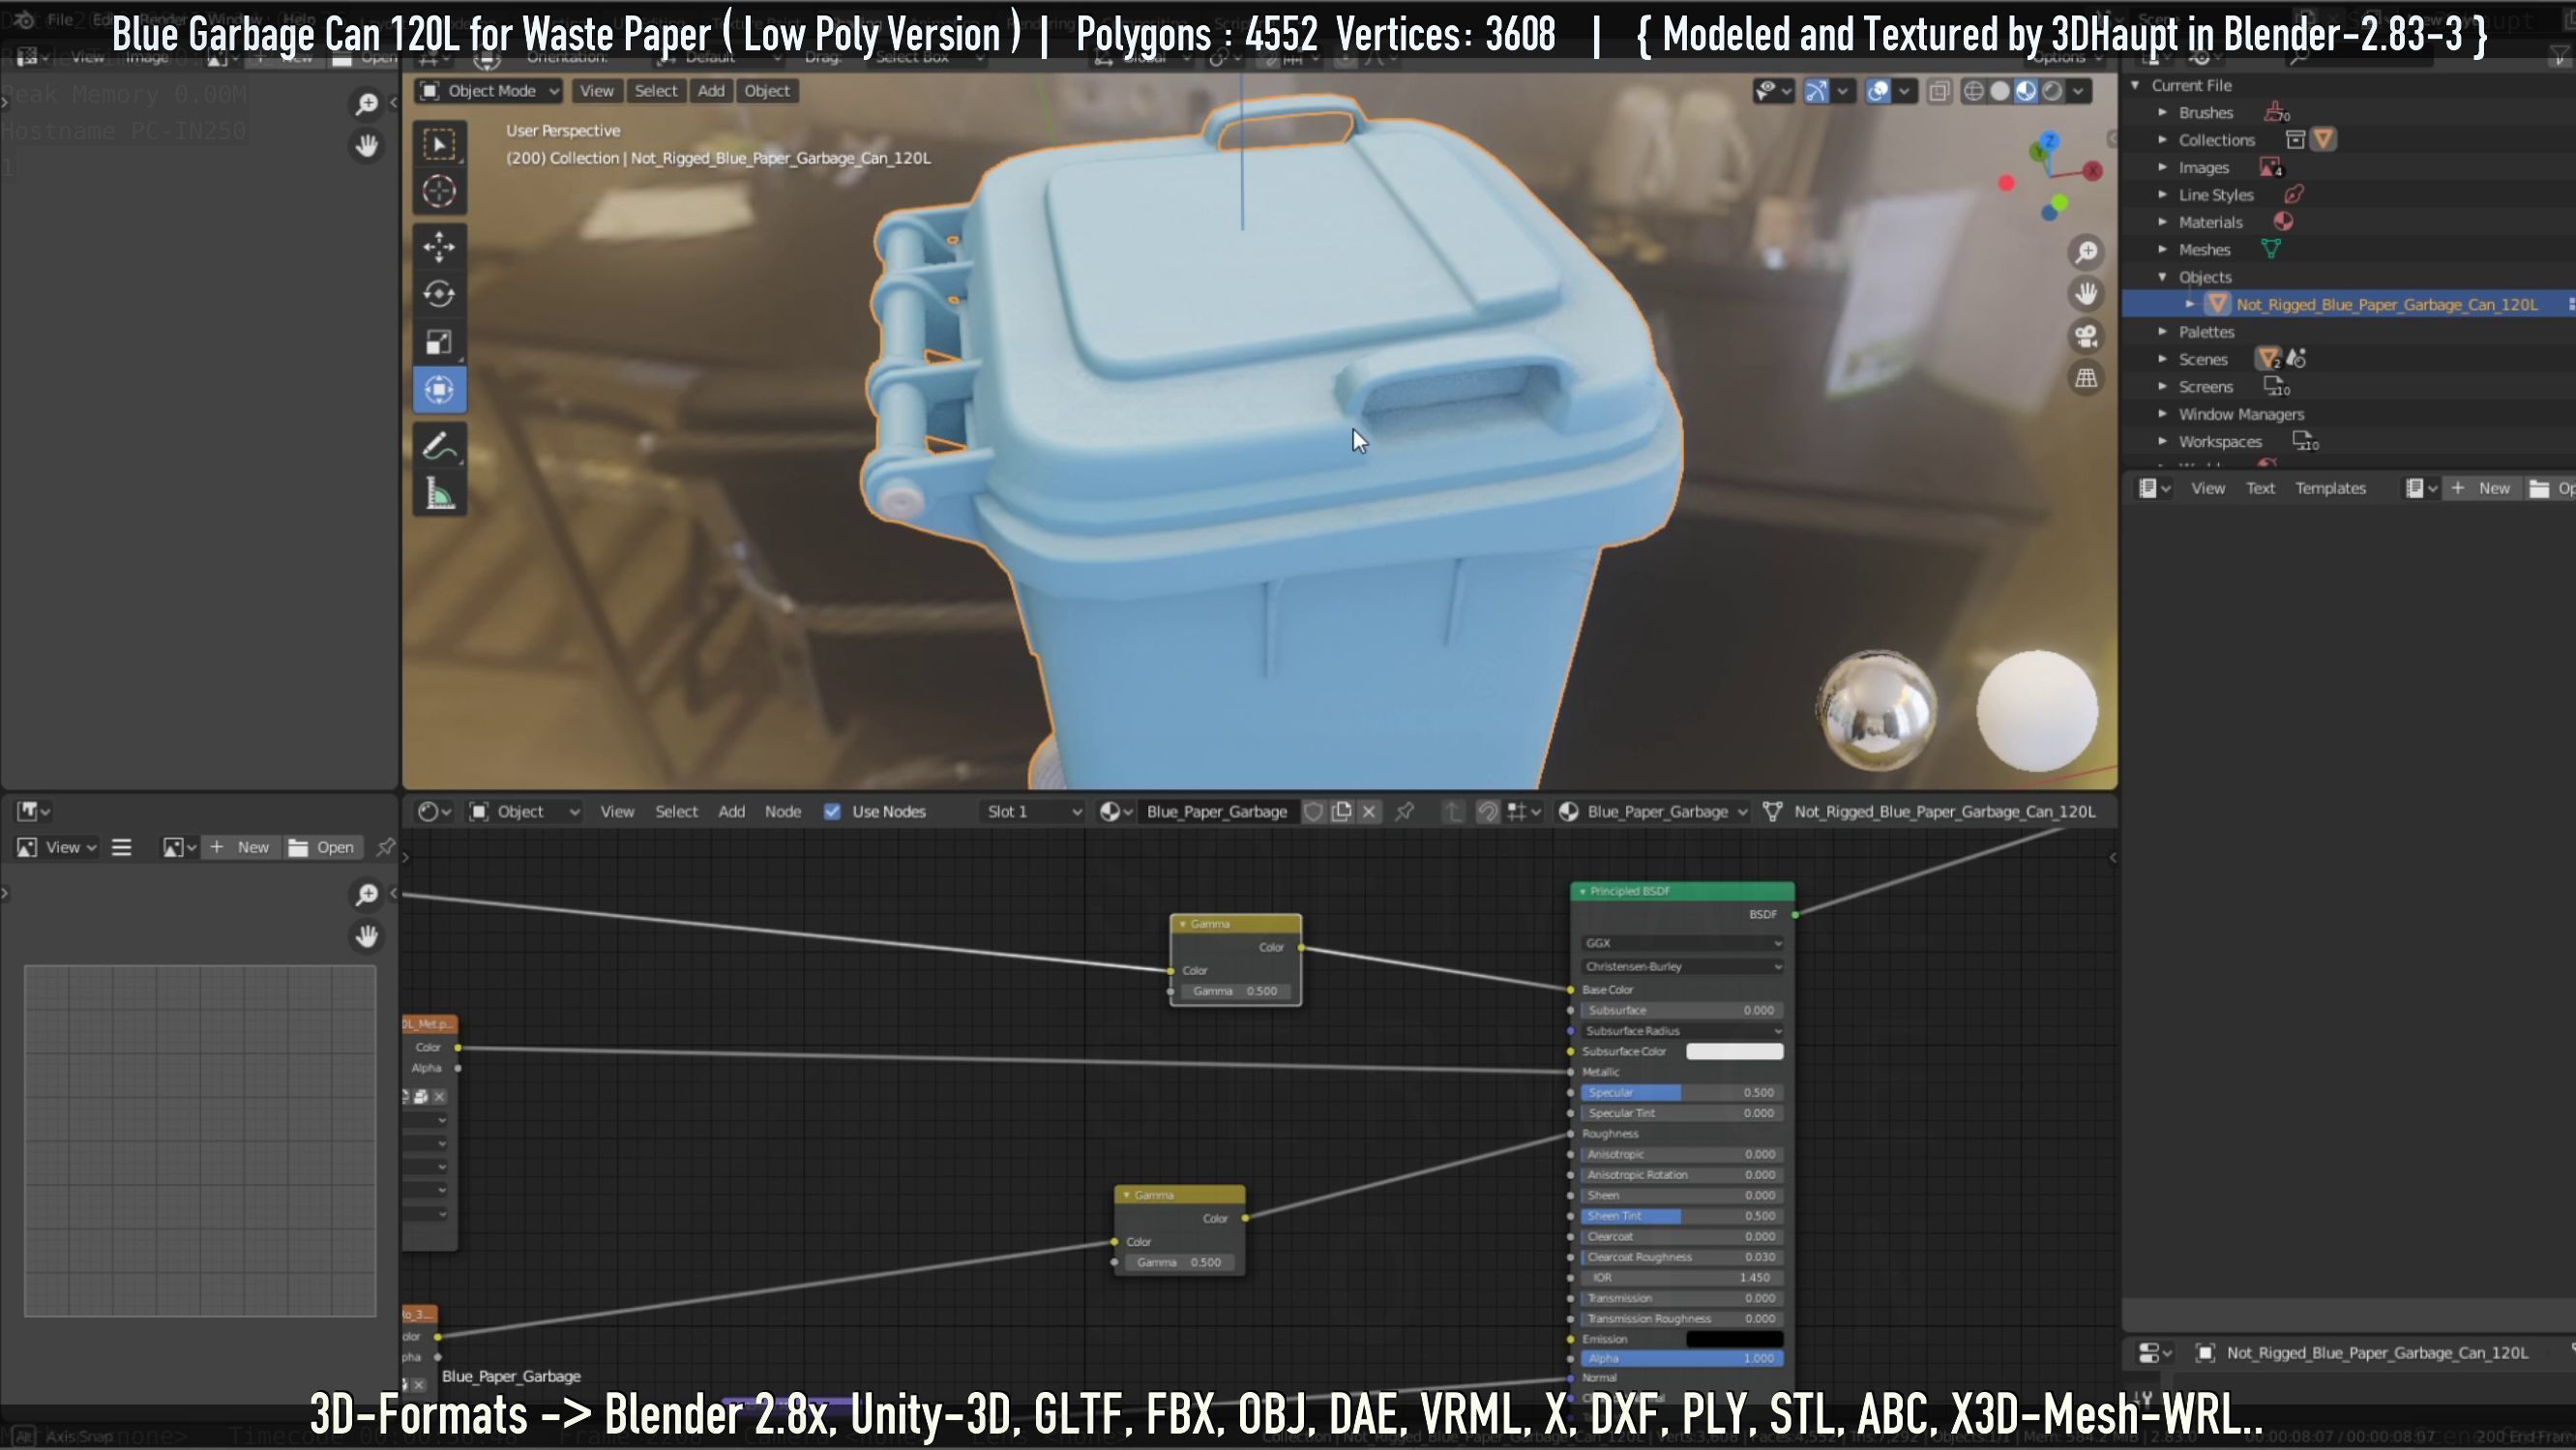
Task: Collapse the Objects entry in outliner
Action: pyautogui.click(x=2162, y=277)
